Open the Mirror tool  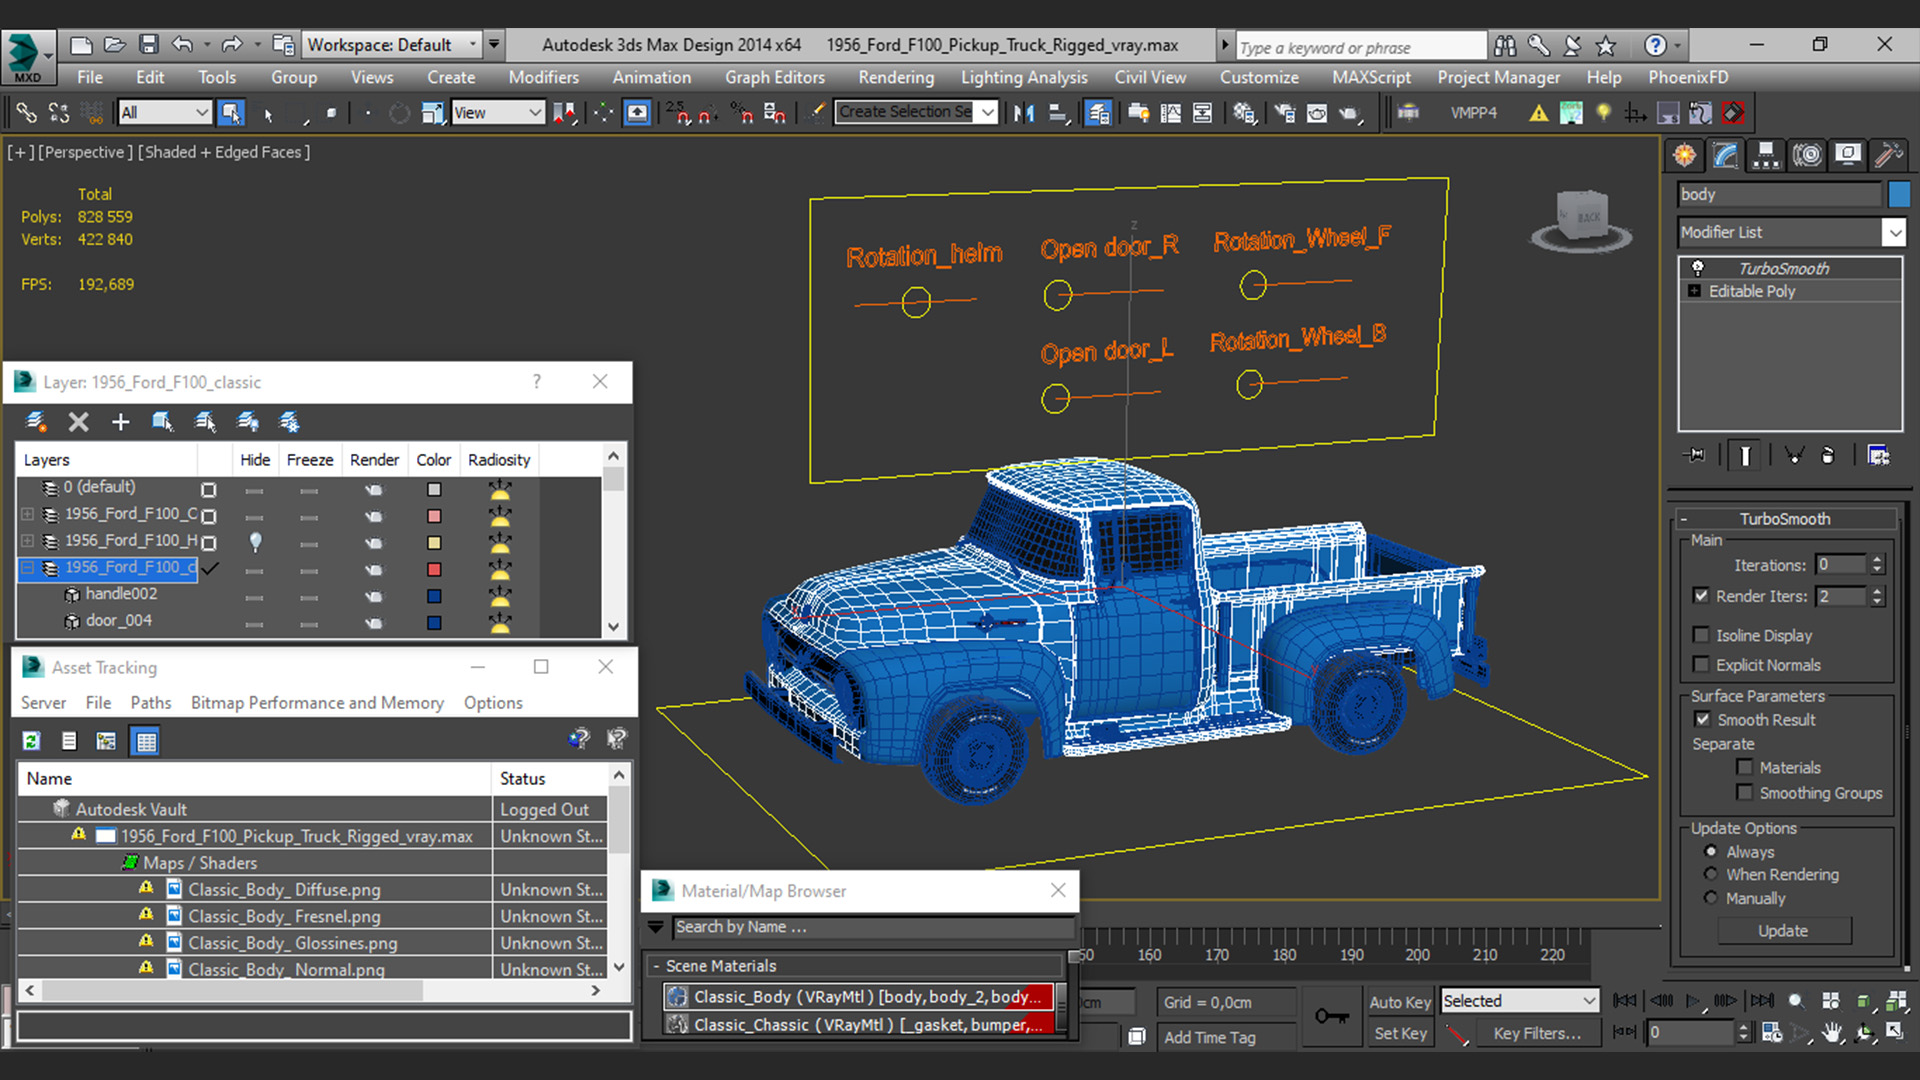click(x=1024, y=113)
